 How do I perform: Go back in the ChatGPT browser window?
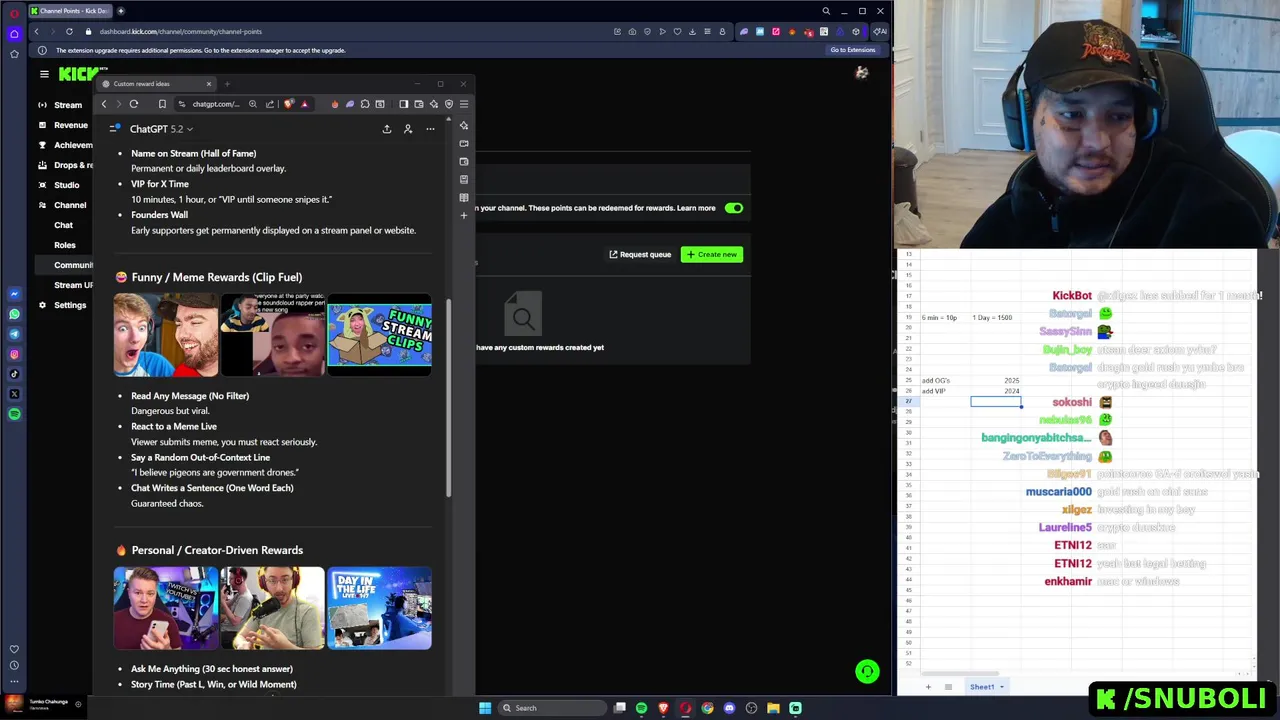click(x=104, y=104)
